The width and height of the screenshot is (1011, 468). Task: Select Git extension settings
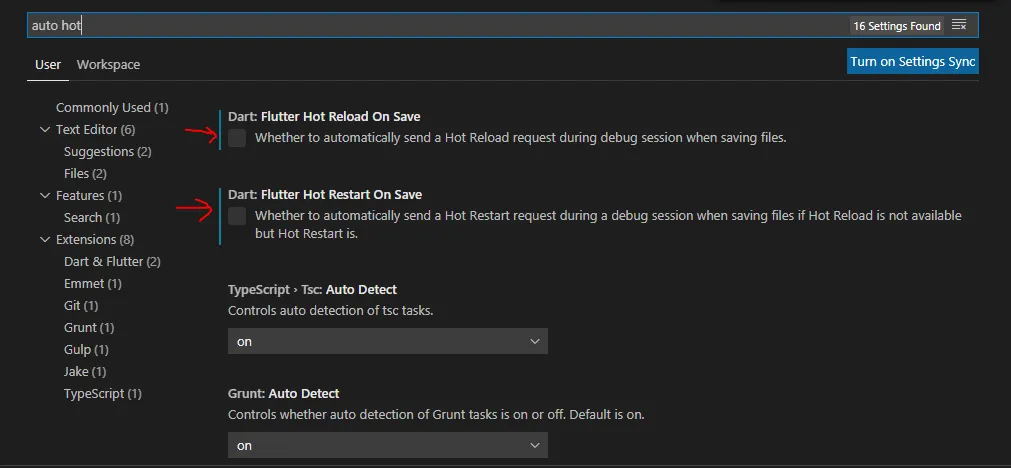(x=80, y=306)
